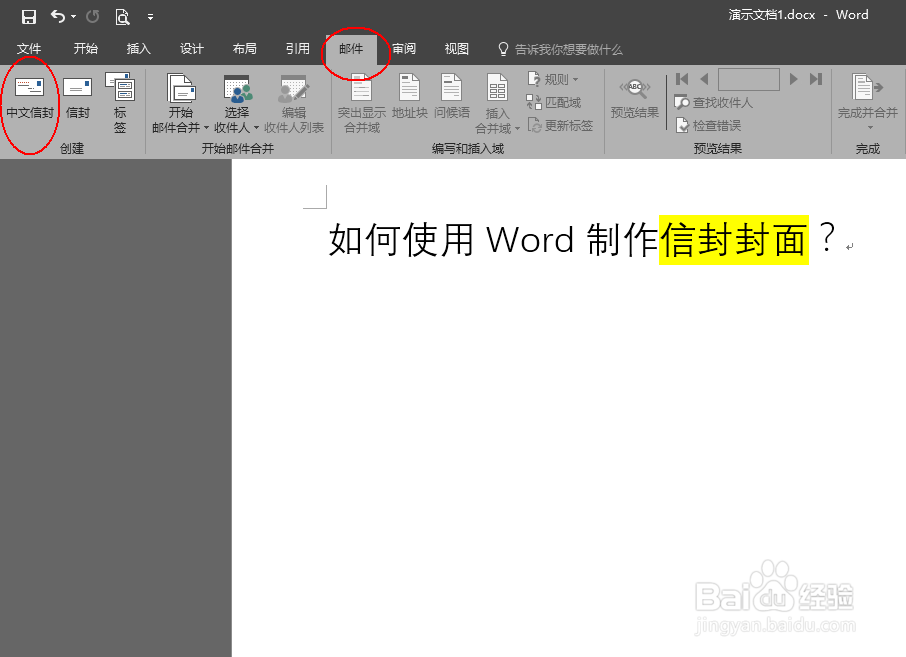Insert a 问候语 greeting line

(452, 97)
